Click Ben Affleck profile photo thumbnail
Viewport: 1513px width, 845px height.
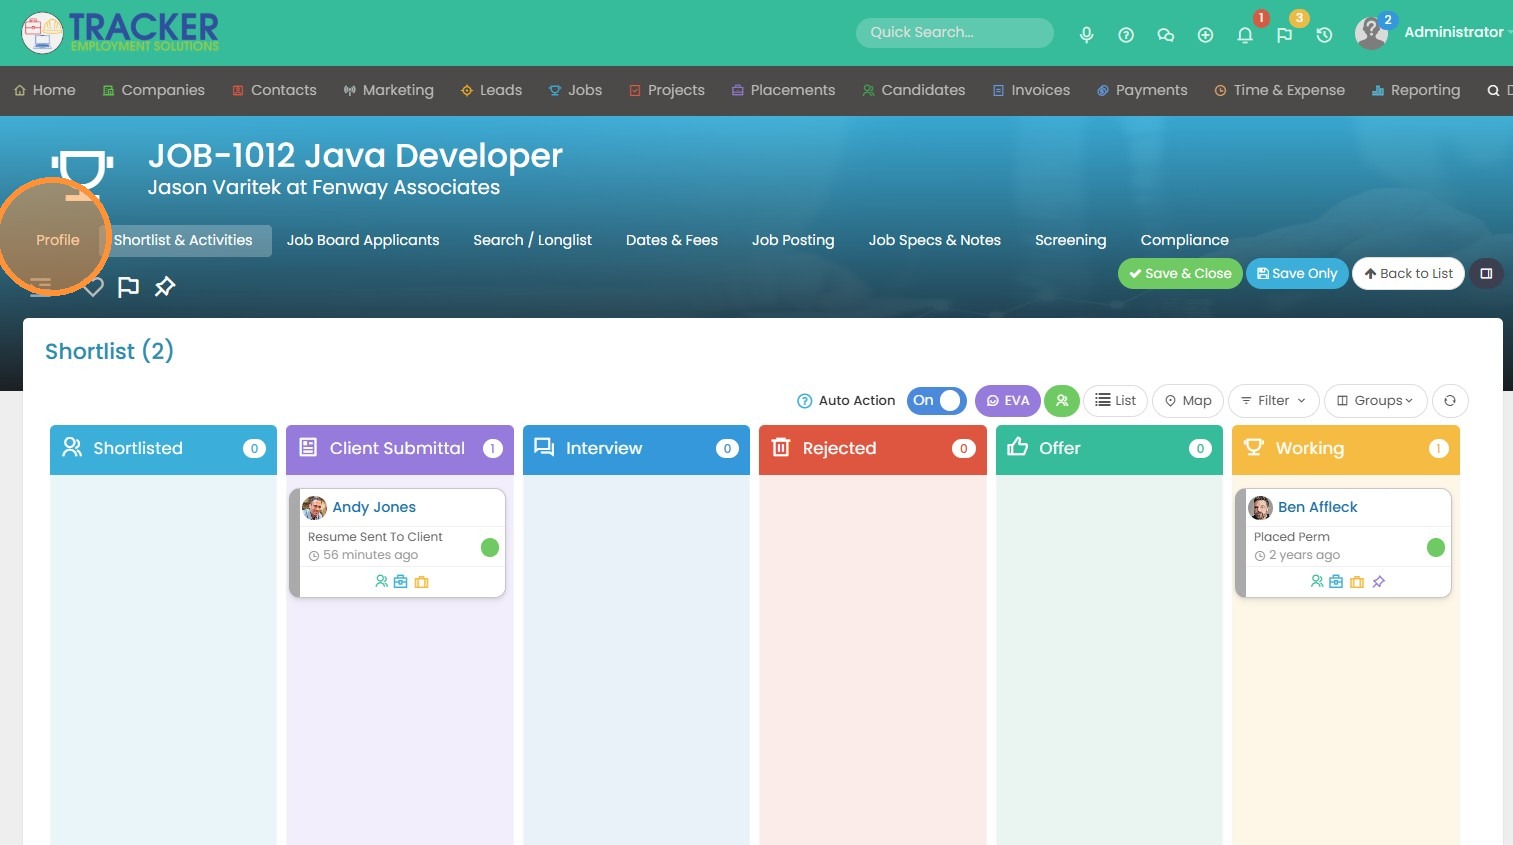1260,508
